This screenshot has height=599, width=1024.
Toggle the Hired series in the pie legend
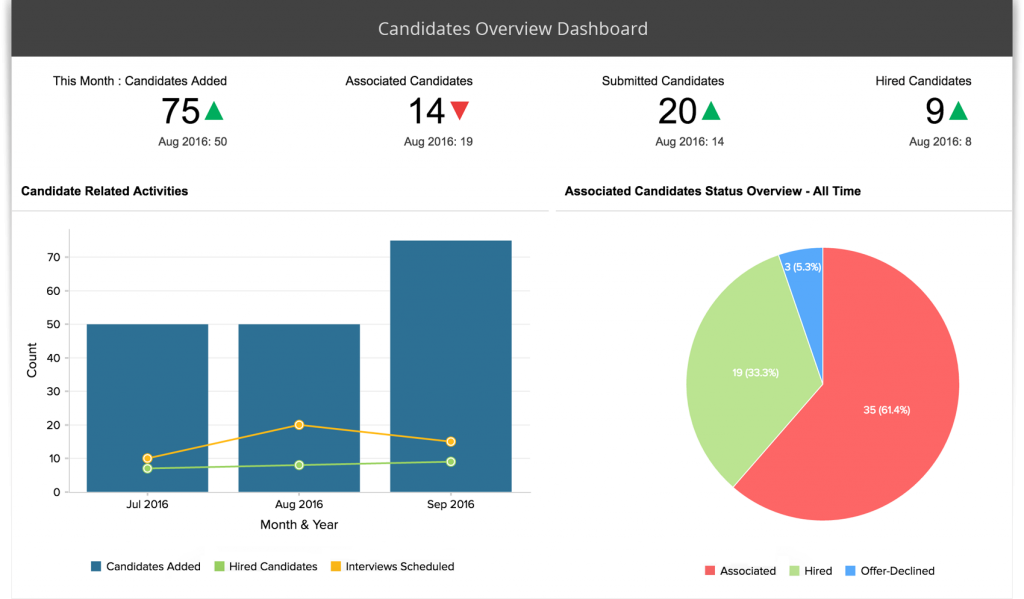coord(793,570)
